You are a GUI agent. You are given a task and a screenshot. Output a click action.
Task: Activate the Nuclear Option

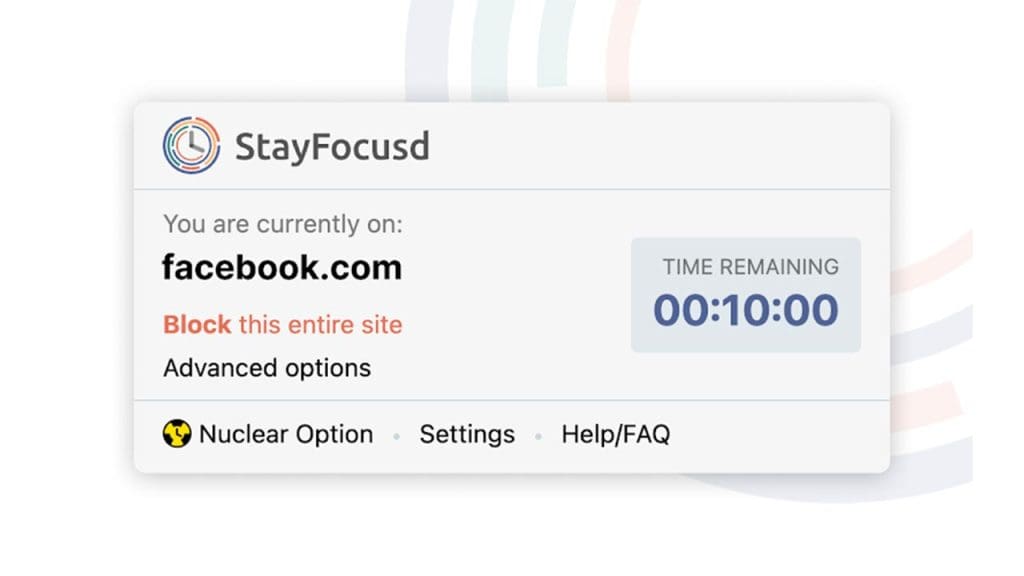(x=285, y=434)
